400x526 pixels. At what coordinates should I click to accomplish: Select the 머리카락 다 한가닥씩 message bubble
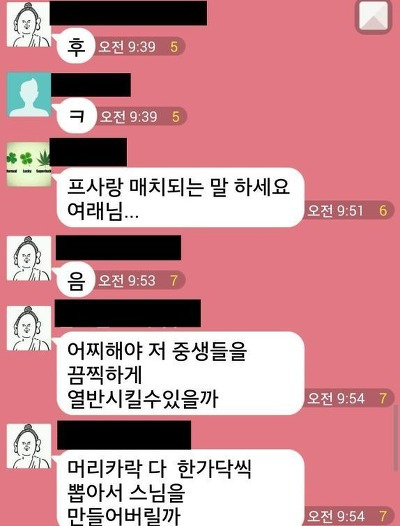[x=181, y=488]
